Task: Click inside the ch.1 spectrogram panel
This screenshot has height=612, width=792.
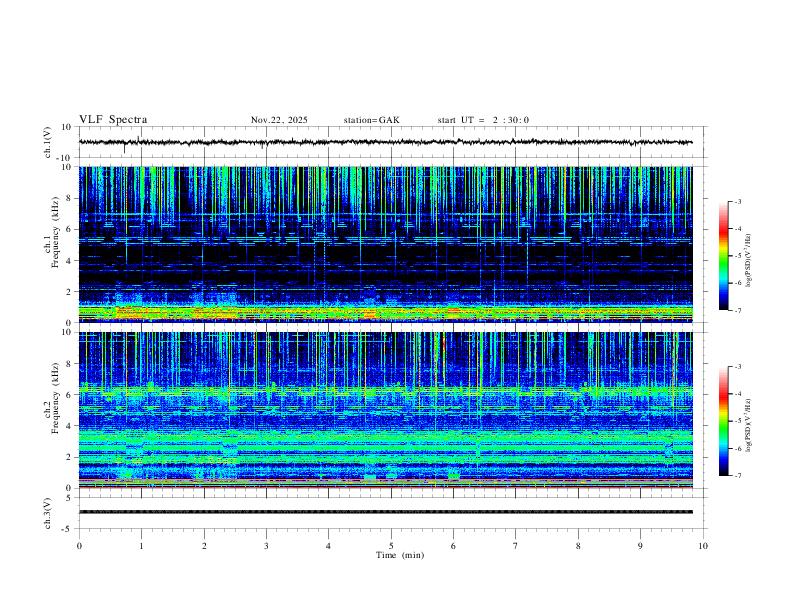Action: [x=385, y=244]
